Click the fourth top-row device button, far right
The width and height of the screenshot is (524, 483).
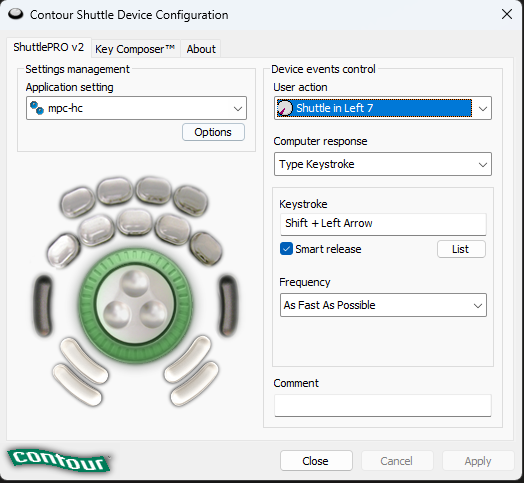click(x=190, y=201)
